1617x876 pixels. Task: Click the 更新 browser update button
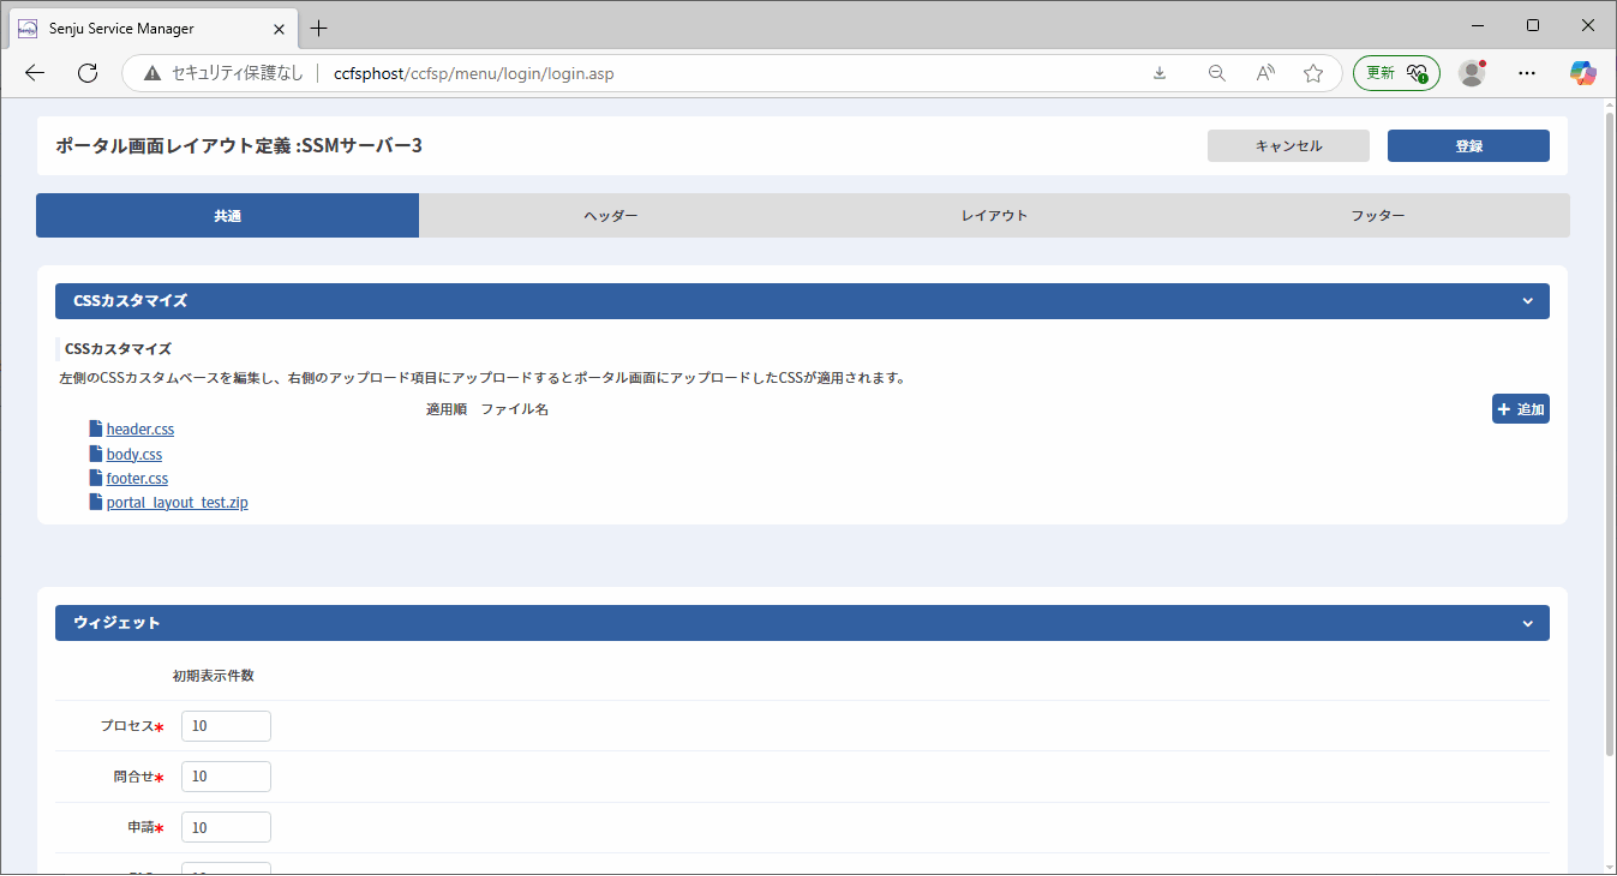[x=1396, y=73]
